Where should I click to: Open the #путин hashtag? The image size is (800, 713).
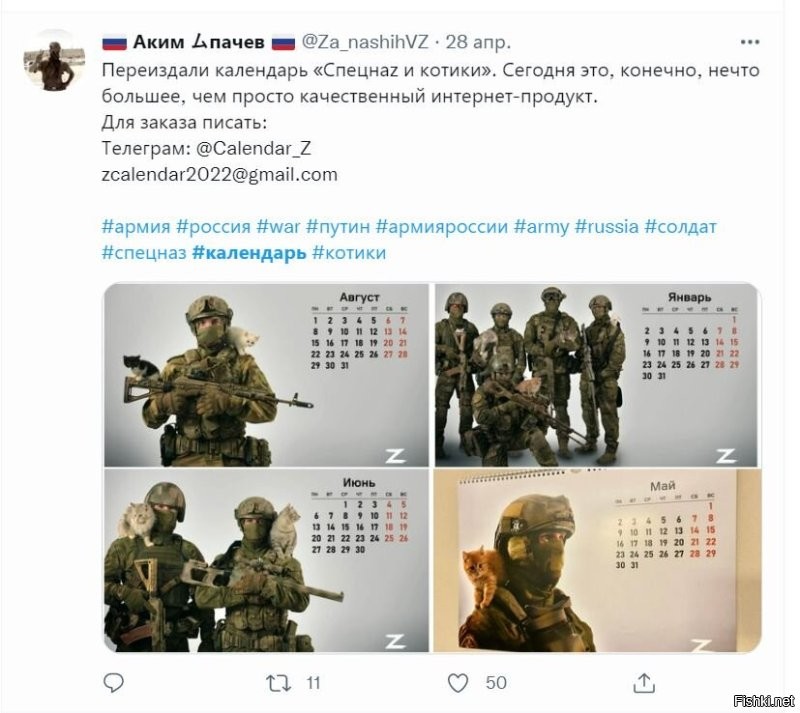pos(338,226)
